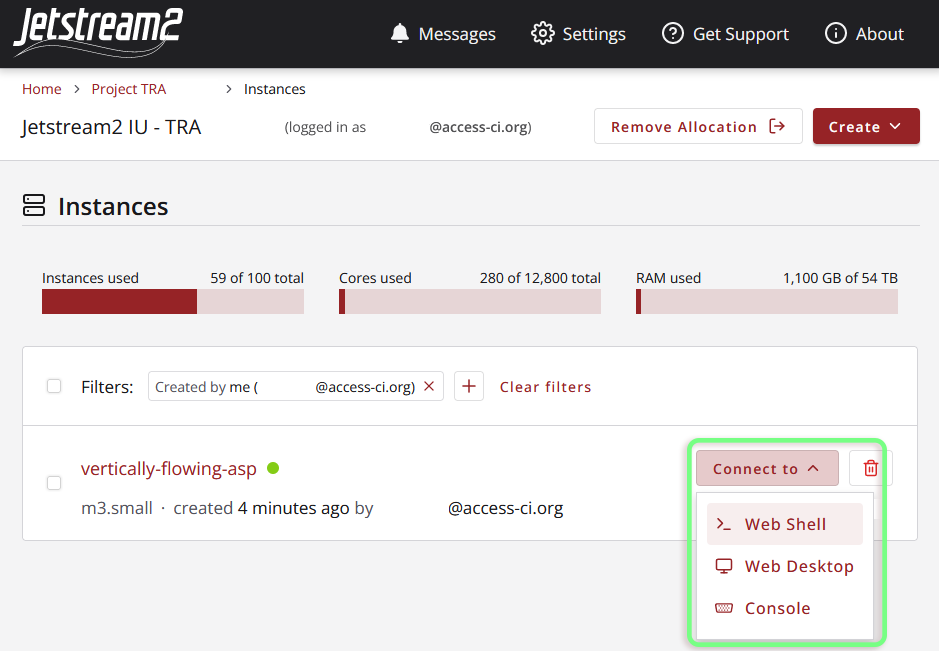Screen dimensions: 939x651
Task: Click the About info icon
Action: [836, 33]
